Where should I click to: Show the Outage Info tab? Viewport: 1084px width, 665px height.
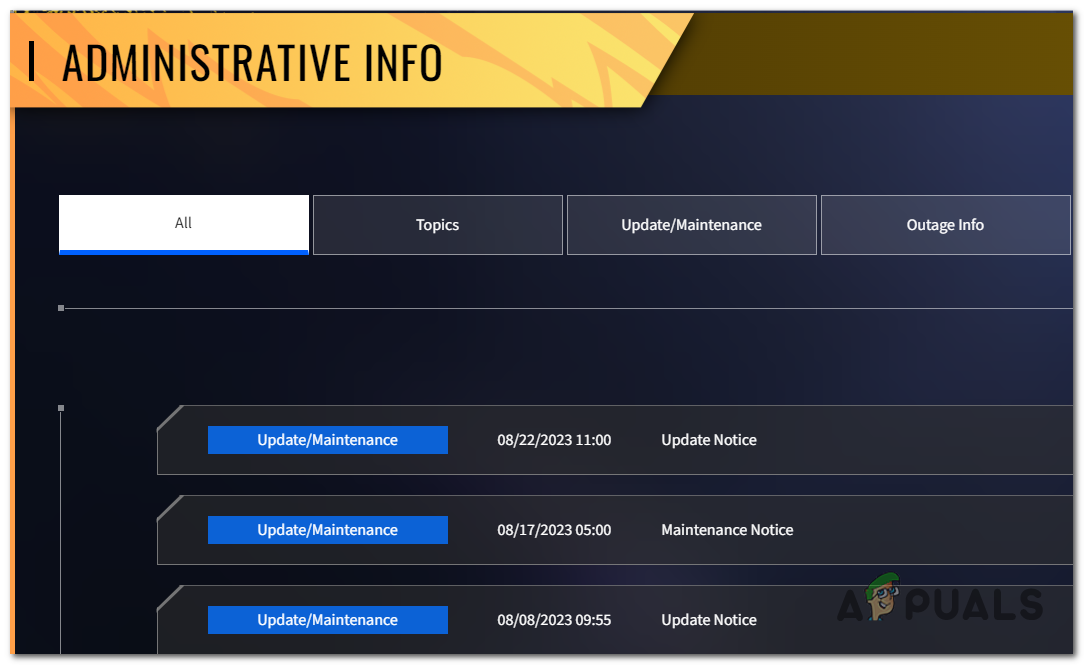[x=945, y=225]
